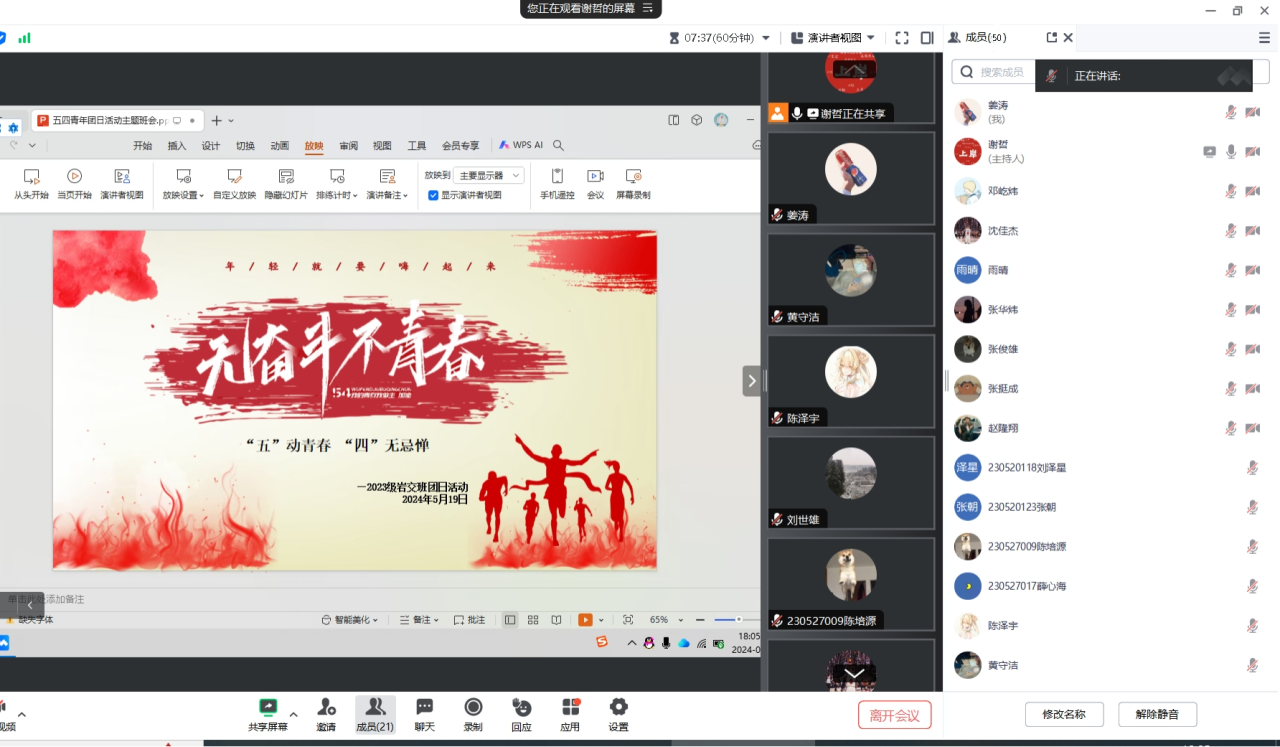The height and width of the screenshot is (747, 1280).
Task: Open the 主要显示器 display dropdown
Action: (488, 175)
